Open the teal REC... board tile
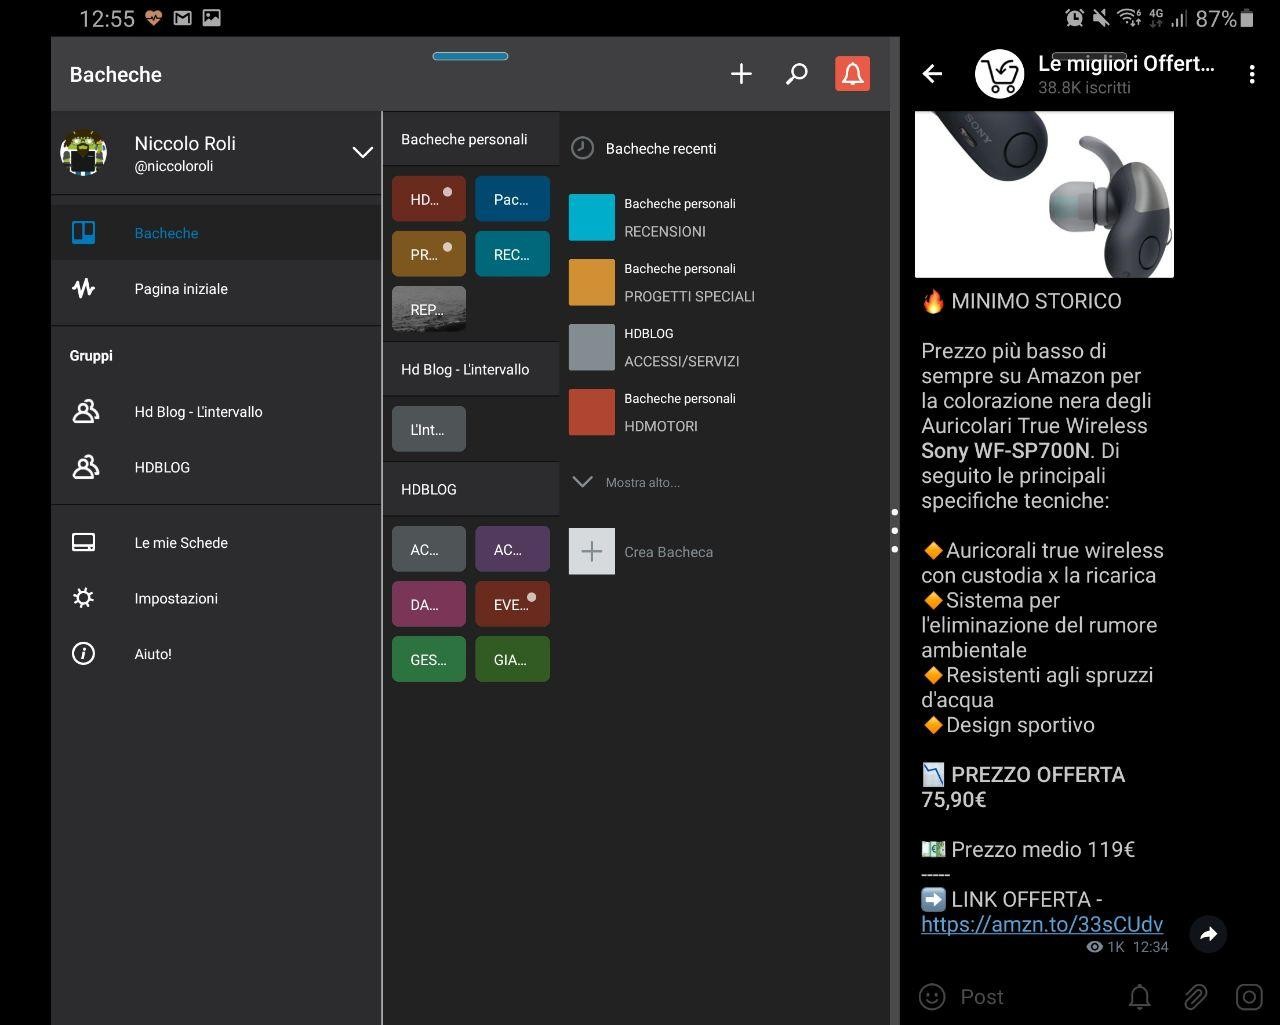The height and width of the screenshot is (1025, 1280). [x=512, y=254]
